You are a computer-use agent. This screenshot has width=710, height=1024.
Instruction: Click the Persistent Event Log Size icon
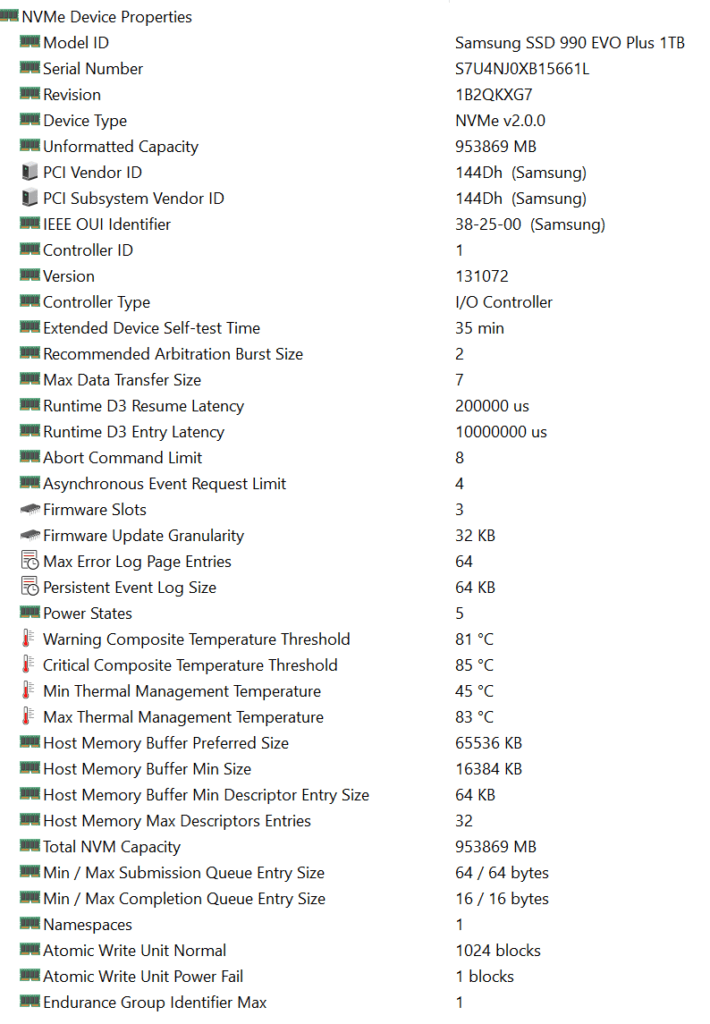[x=29, y=588]
